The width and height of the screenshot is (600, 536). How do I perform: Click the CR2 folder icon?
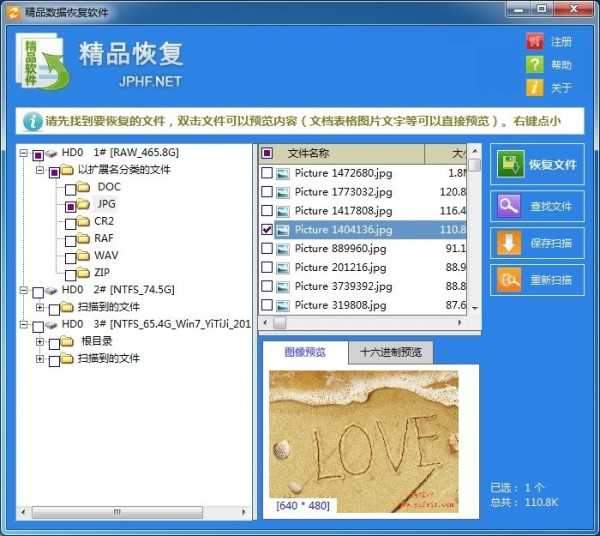coord(83,222)
